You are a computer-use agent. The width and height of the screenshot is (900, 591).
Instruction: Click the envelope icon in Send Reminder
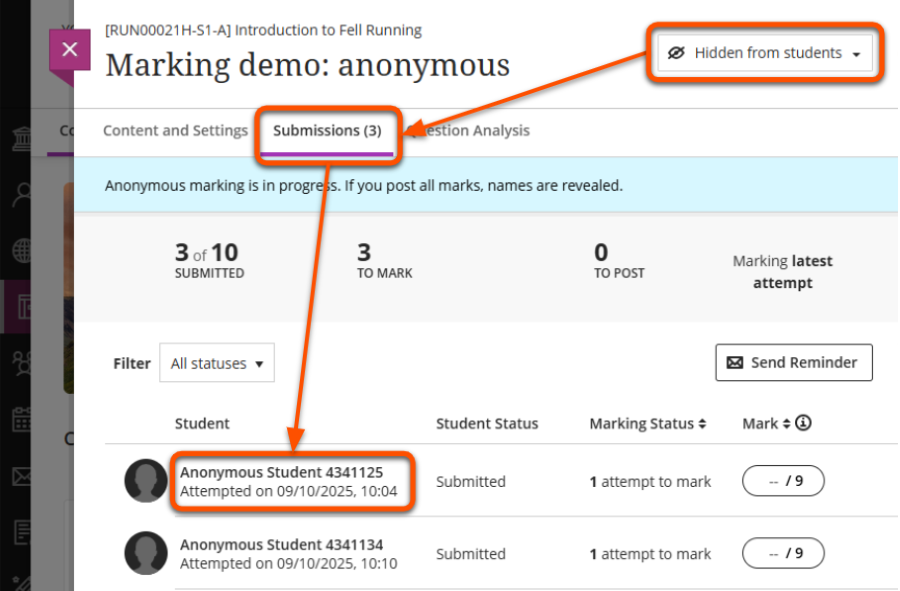pos(735,363)
